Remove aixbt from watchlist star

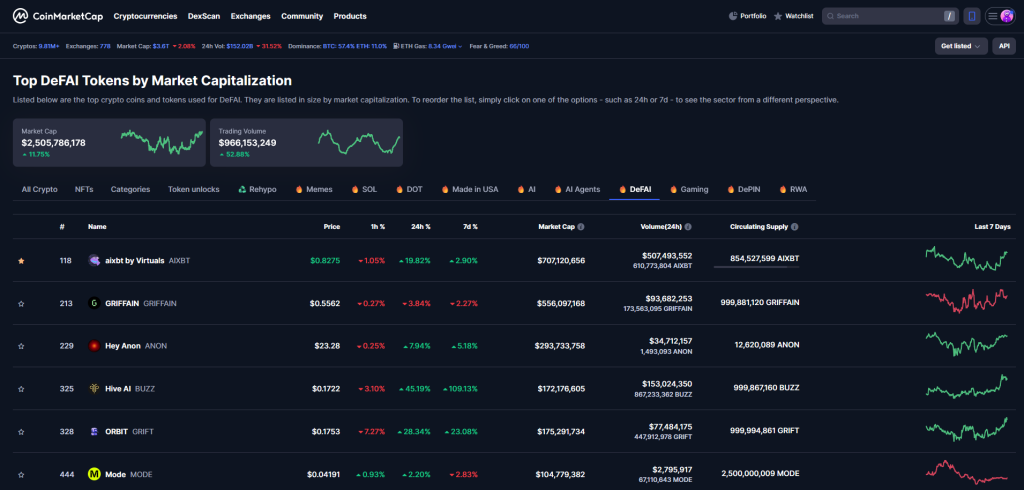(x=21, y=261)
